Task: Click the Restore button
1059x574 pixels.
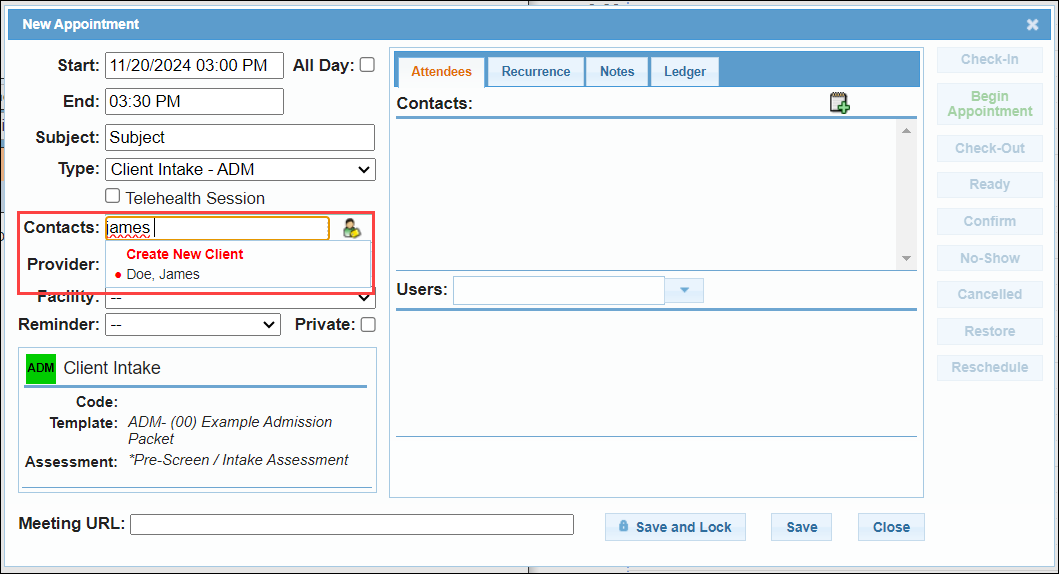Action: [x=989, y=332]
